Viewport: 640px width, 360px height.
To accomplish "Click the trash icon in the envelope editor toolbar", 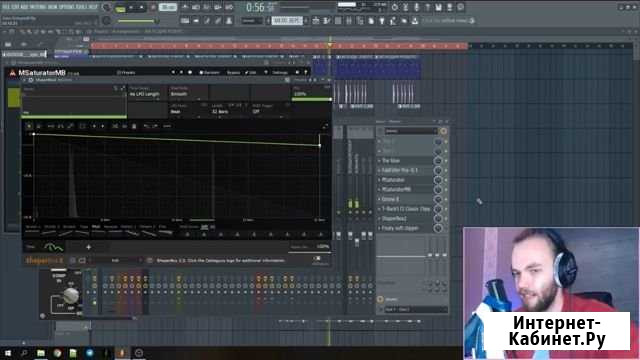I will click(134, 126).
